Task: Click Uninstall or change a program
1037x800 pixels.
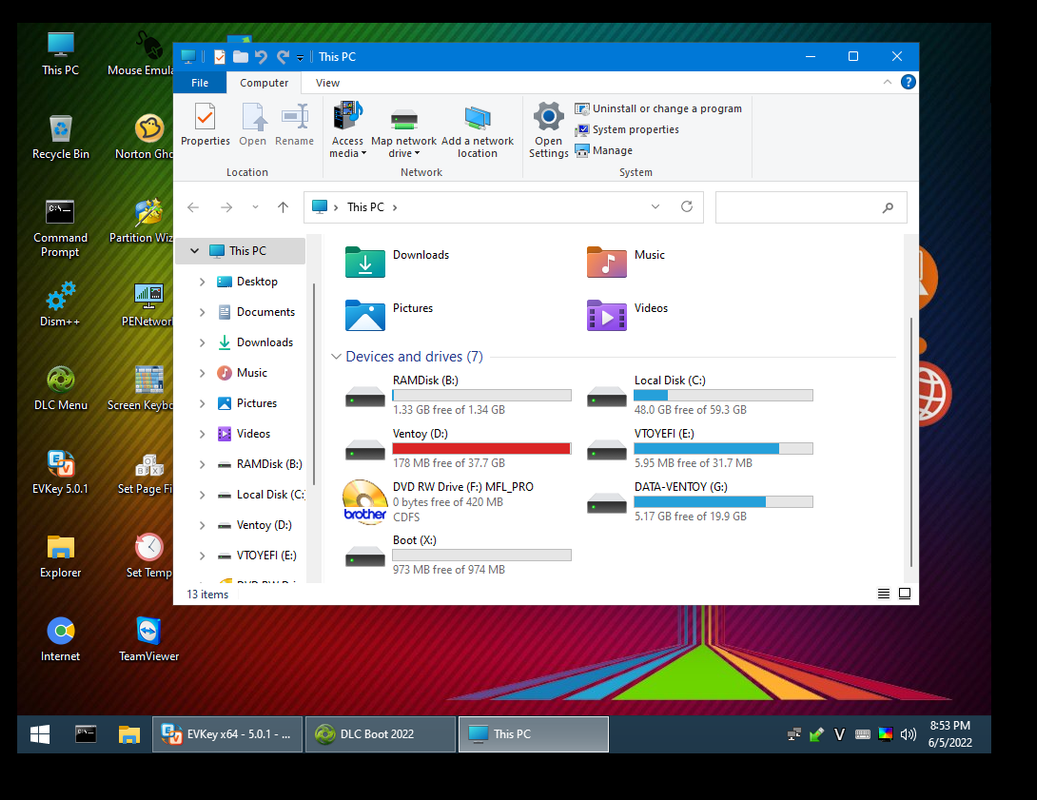Action: click(x=658, y=108)
